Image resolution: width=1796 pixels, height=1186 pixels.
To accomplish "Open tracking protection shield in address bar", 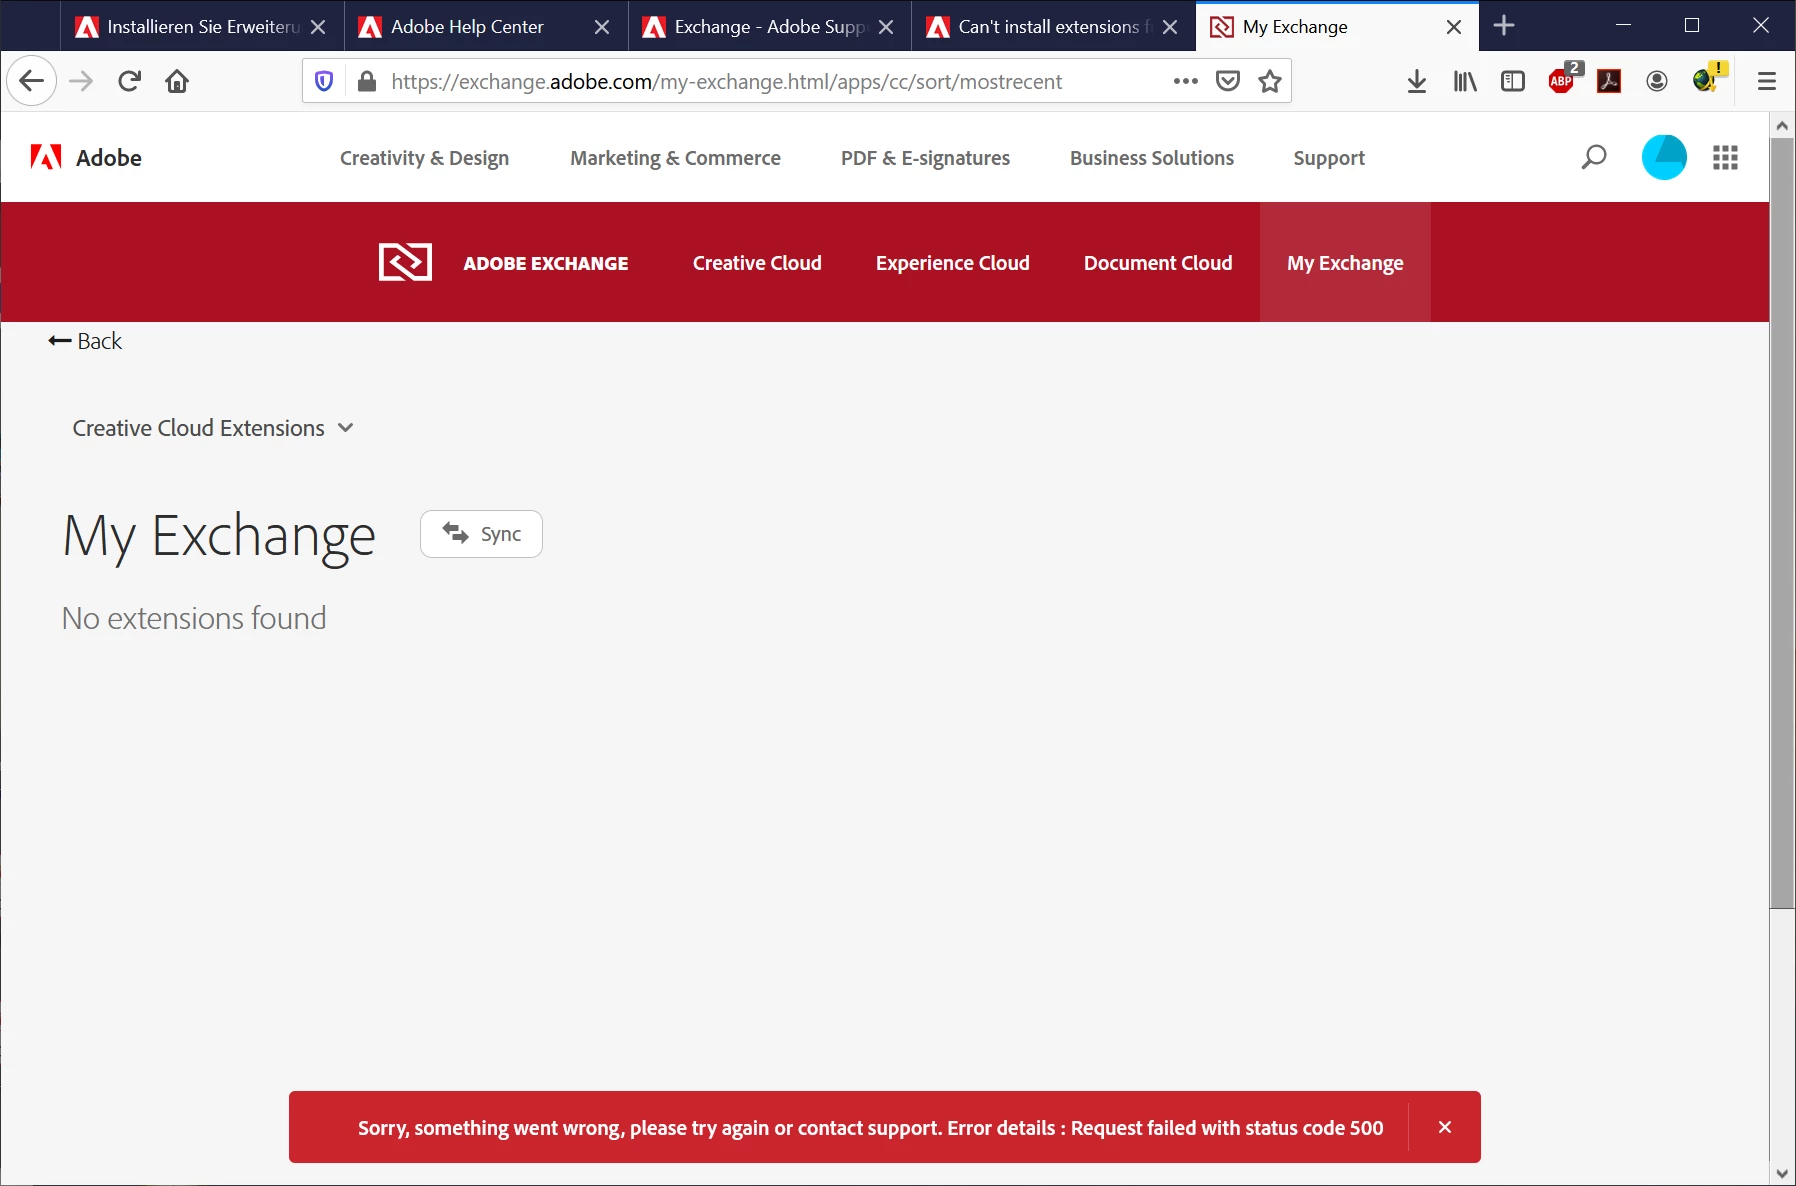I will click(x=324, y=81).
